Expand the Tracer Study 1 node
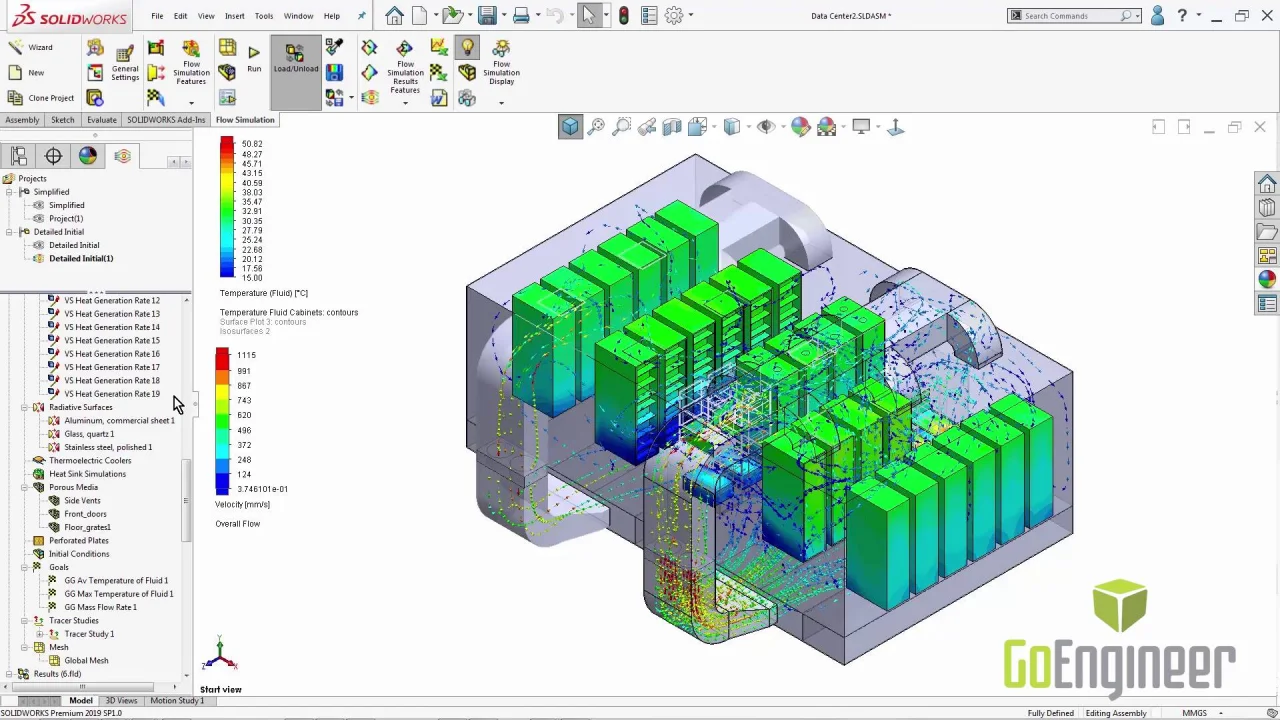1280x720 pixels. 40,634
